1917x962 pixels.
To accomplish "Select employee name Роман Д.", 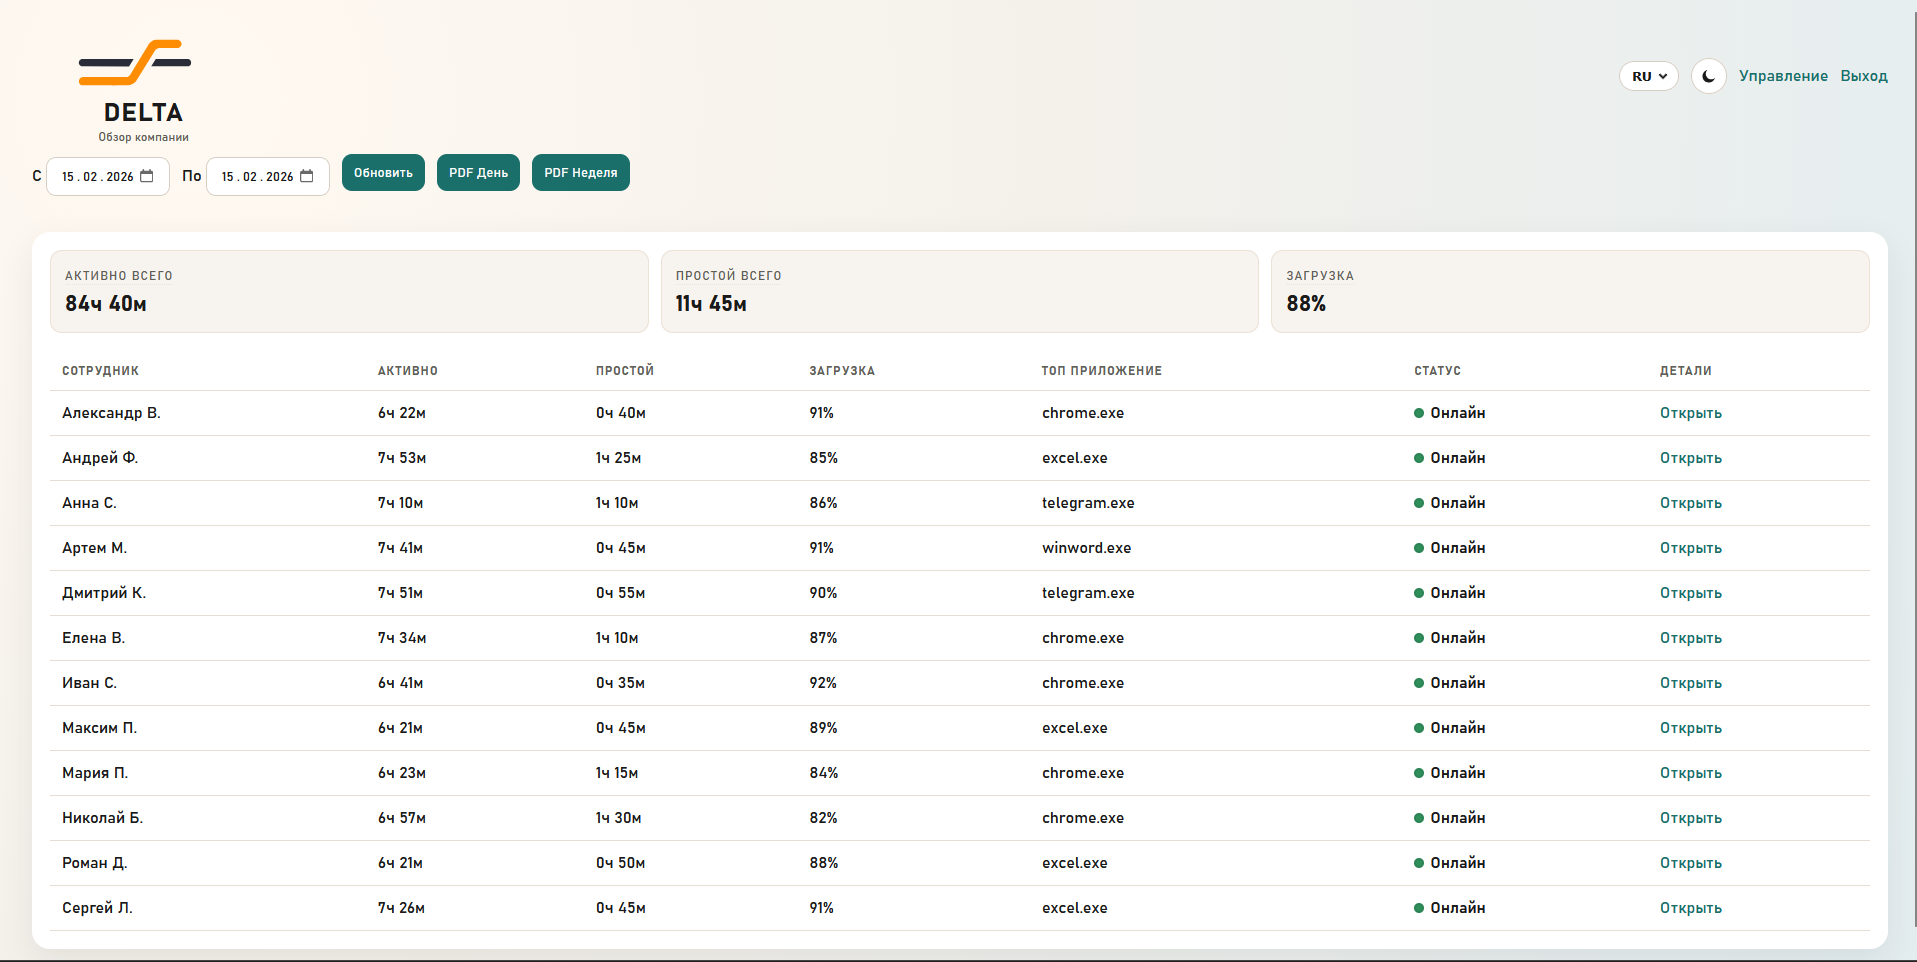I will [x=94, y=863].
